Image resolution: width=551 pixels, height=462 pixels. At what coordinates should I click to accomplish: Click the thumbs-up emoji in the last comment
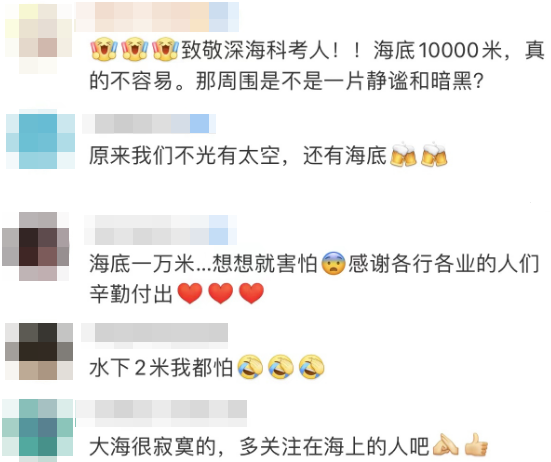point(476,445)
